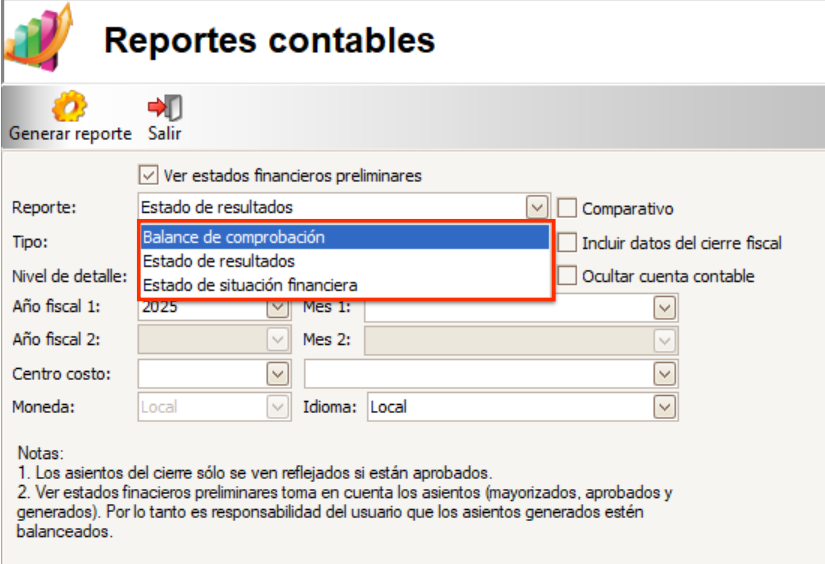
Task: Expand the Centro costo description dropdown
Action: point(664,374)
